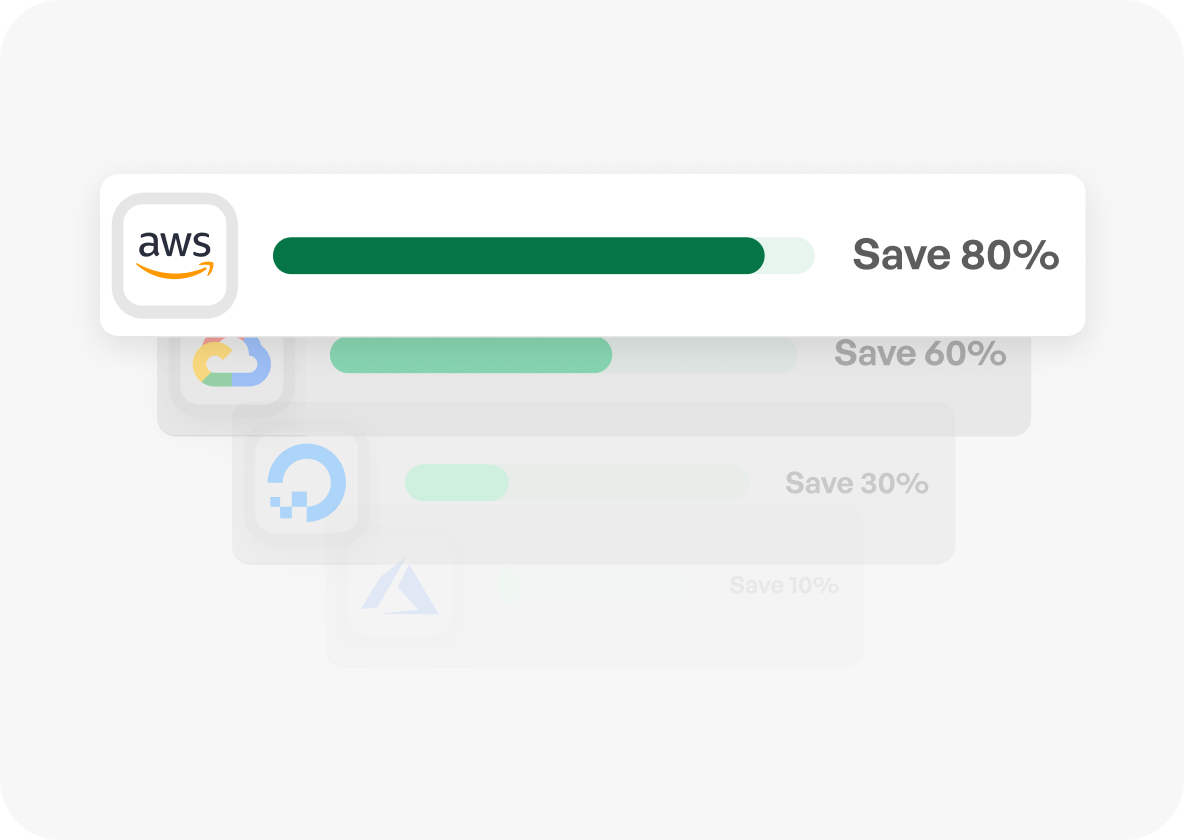Click the unfilled part of Google Cloud bar
1184x840 pixels.
703,355
